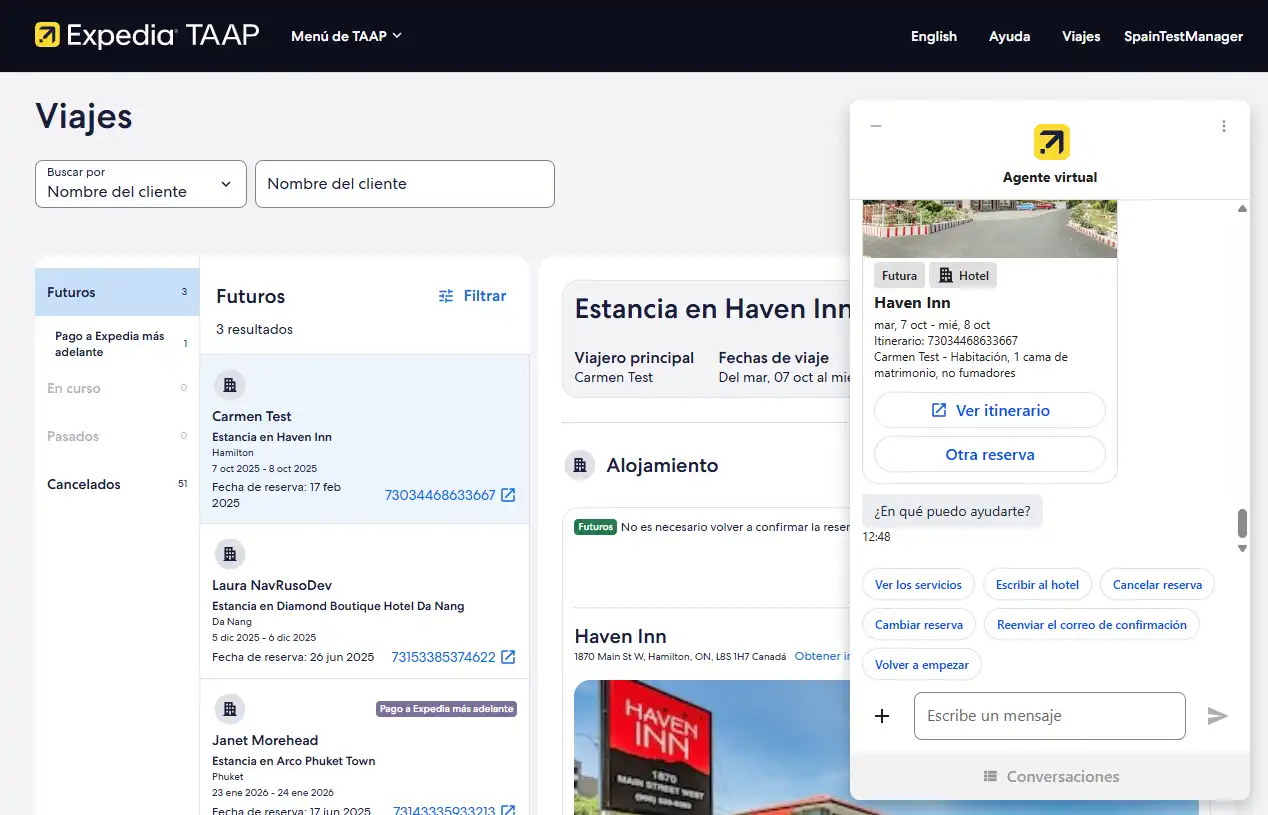Open the Menú de TAAP dropdown
Screen dimensions: 1268x815
(x=346, y=36)
